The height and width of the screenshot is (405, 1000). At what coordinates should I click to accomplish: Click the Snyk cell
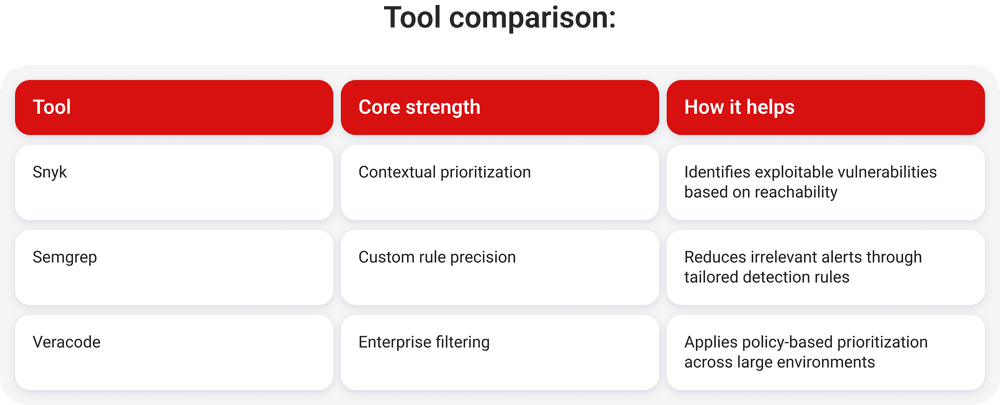coord(174,182)
